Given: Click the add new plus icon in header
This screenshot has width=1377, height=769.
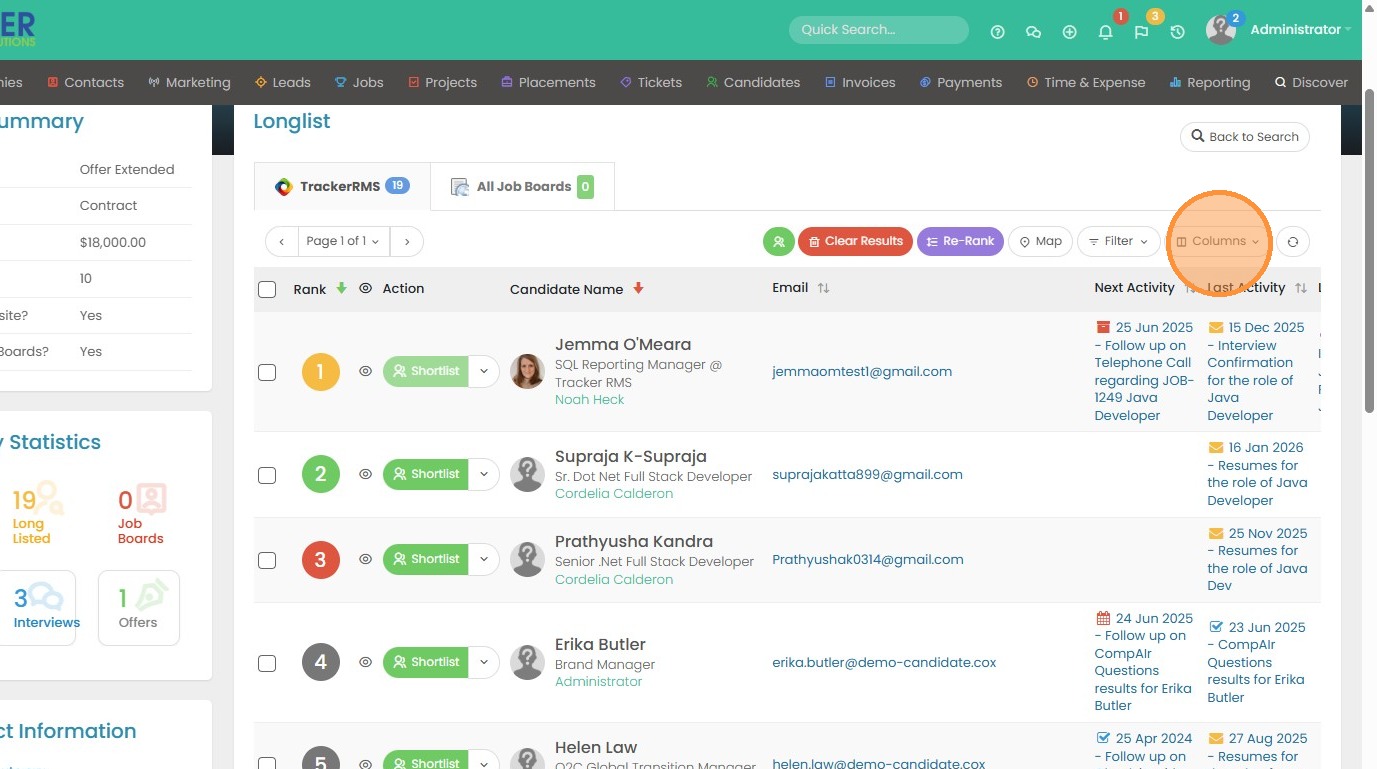Looking at the screenshot, I should [1069, 31].
